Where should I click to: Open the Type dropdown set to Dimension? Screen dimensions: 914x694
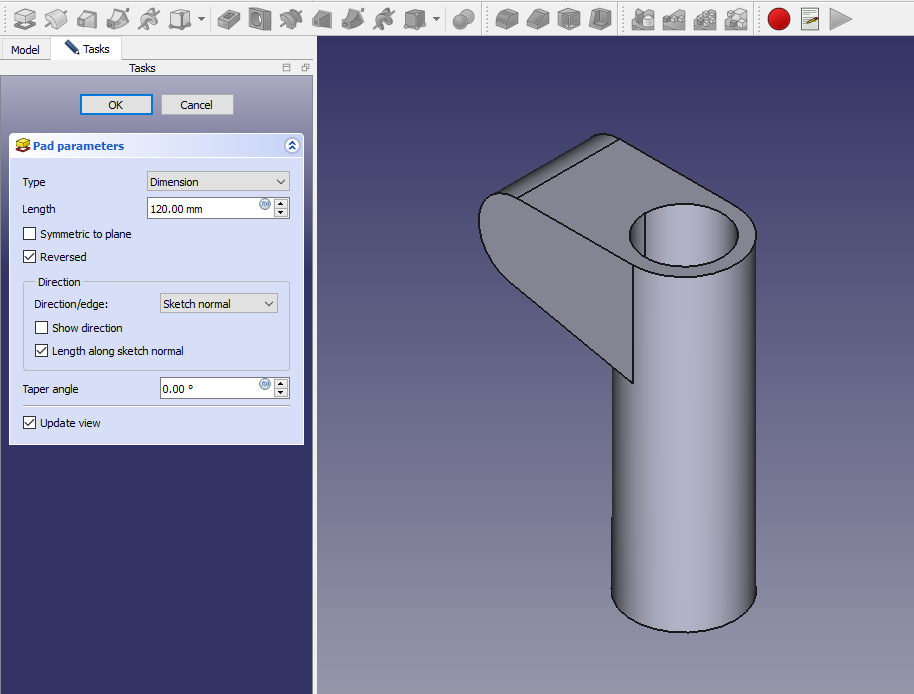tap(218, 182)
